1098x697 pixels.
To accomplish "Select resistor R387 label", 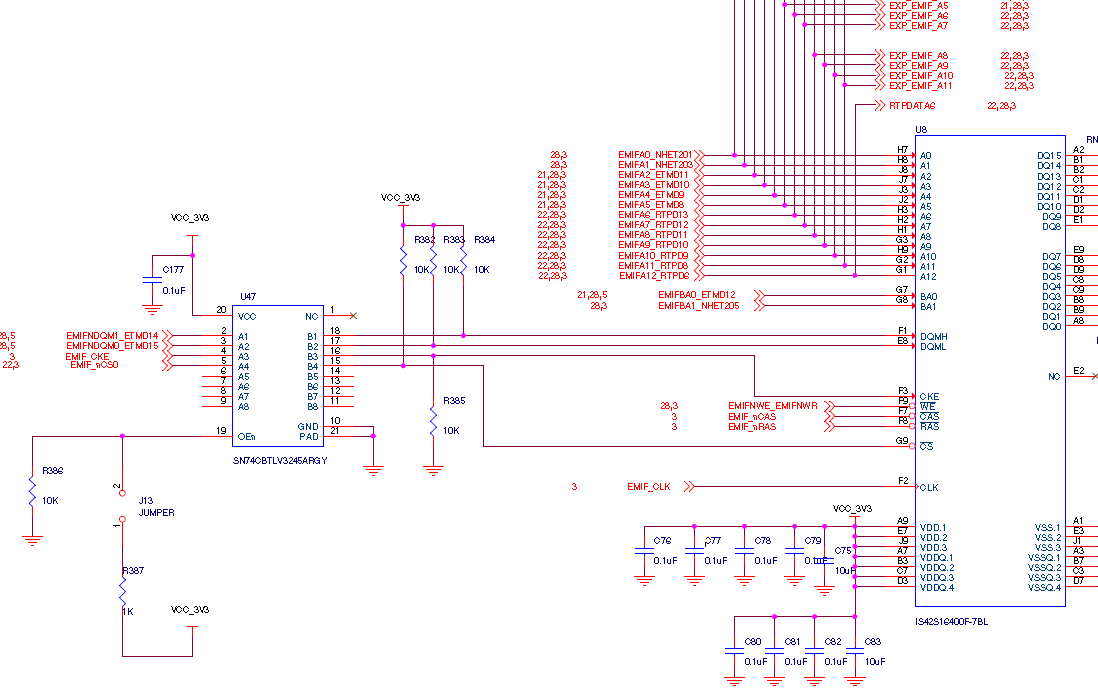I will 132,571.
